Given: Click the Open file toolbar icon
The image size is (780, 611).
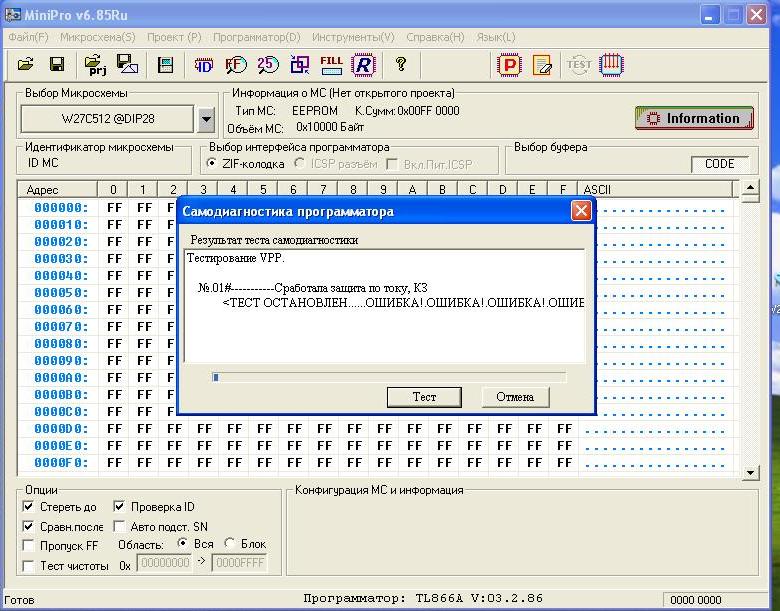Looking at the screenshot, I should pyautogui.click(x=25, y=64).
